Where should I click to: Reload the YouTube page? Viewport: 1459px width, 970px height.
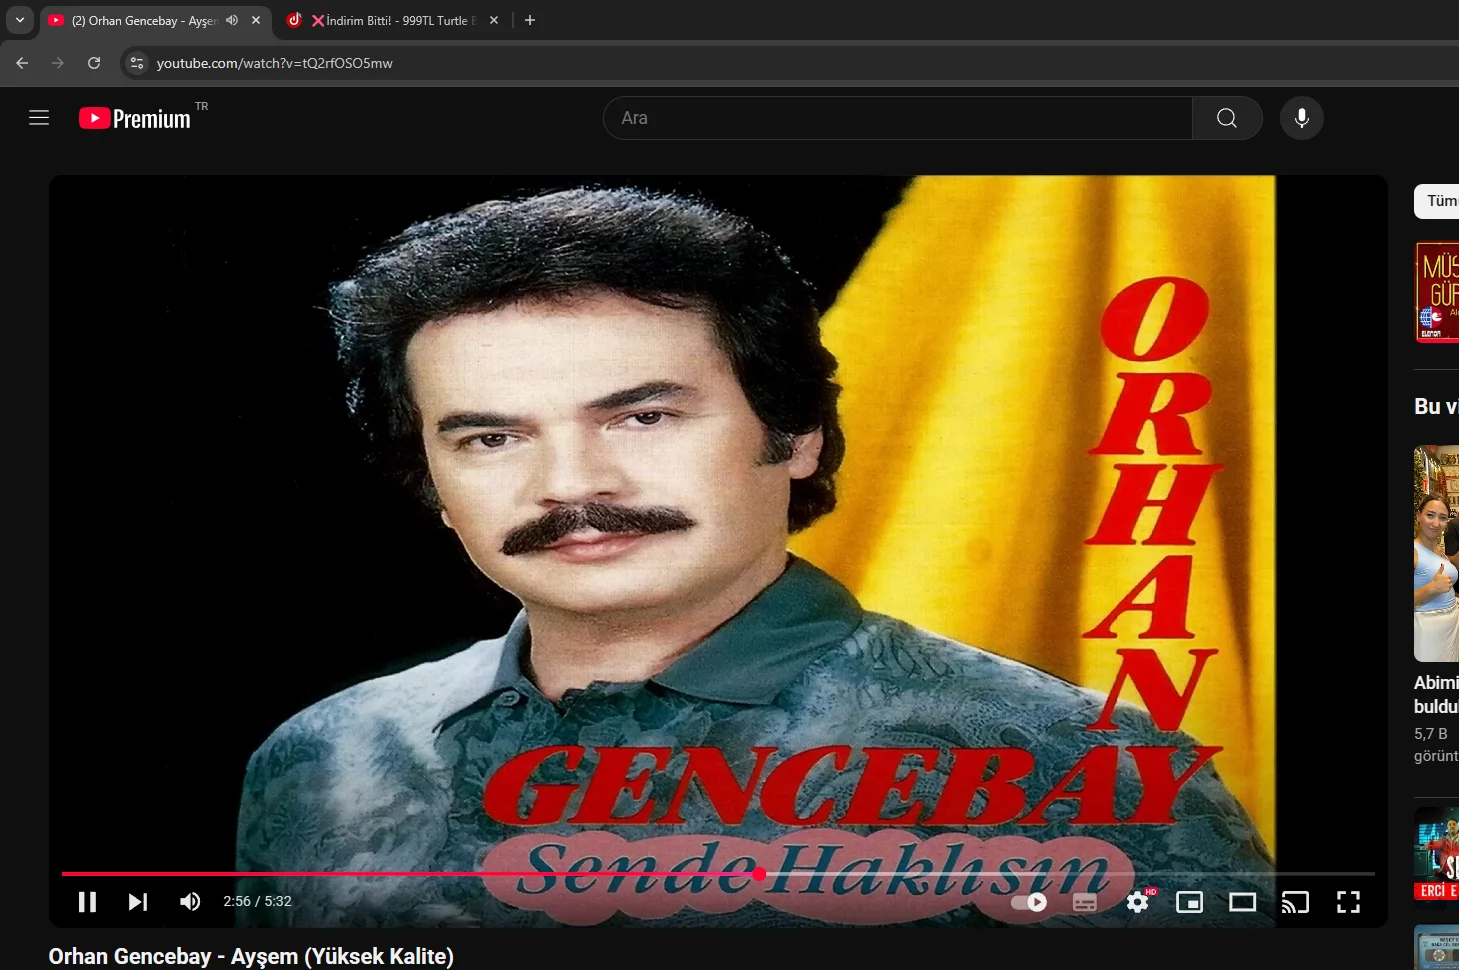(x=94, y=63)
